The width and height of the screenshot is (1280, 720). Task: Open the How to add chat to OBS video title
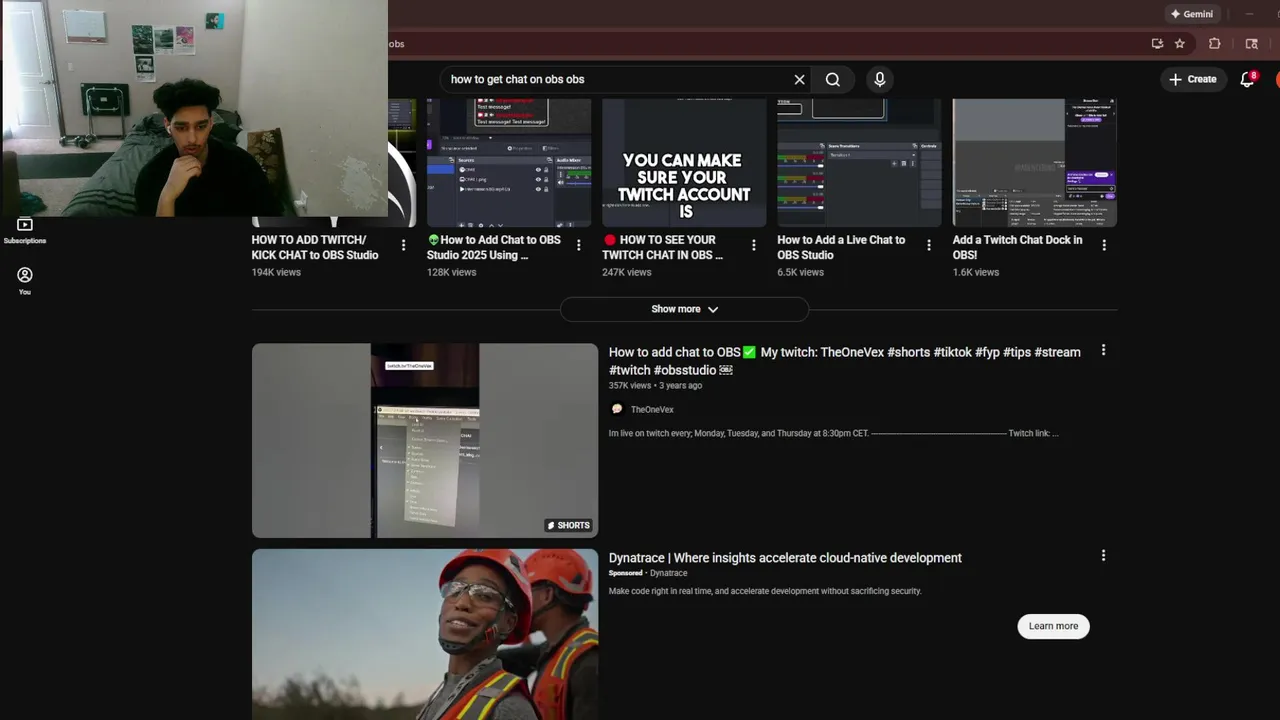tap(845, 361)
